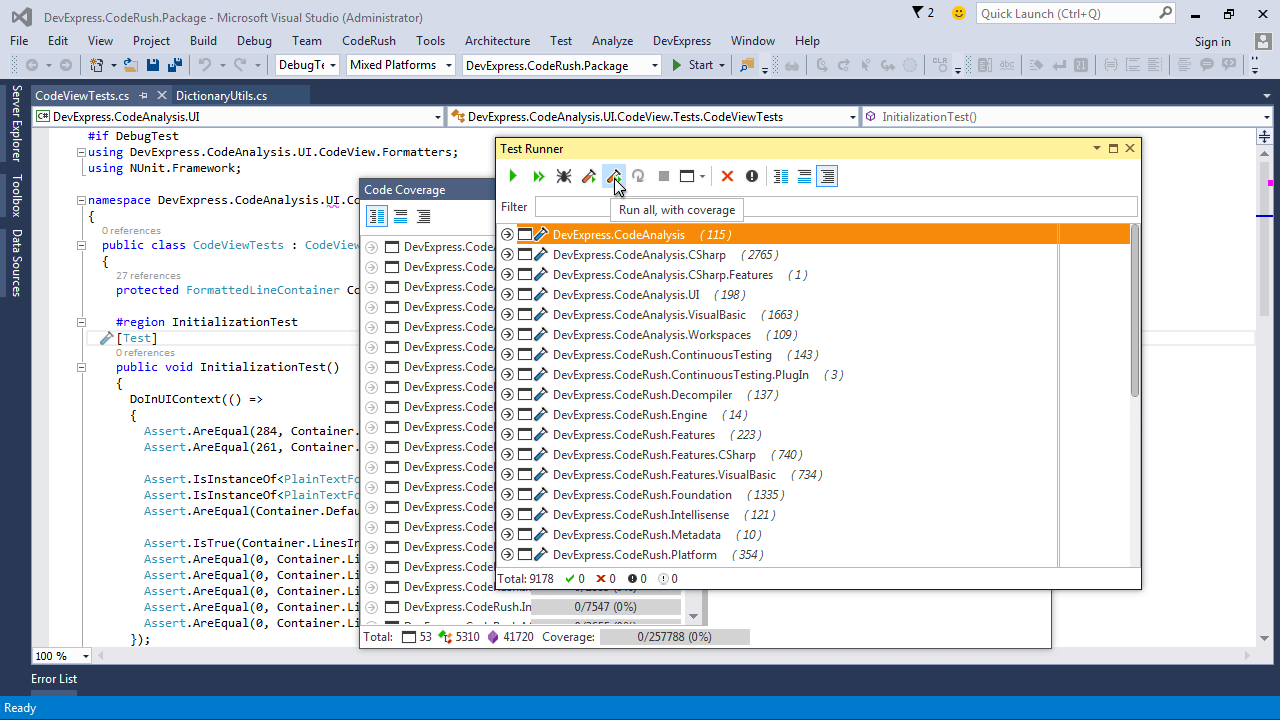The height and width of the screenshot is (720, 1280).
Task: Click the exclamation mark icon in Test Runner
Action: 752,176
